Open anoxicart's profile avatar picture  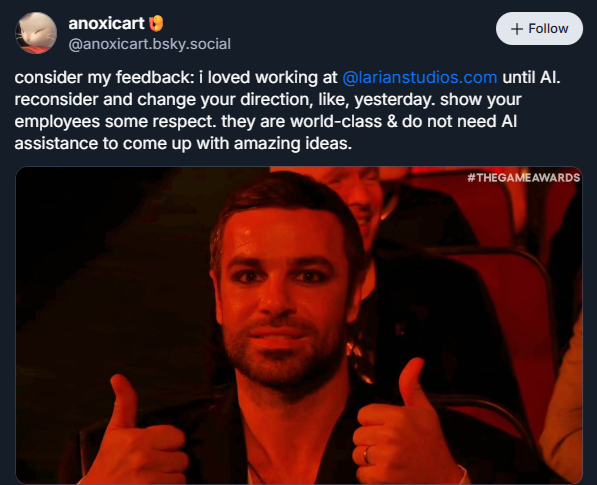pyautogui.click(x=36, y=33)
